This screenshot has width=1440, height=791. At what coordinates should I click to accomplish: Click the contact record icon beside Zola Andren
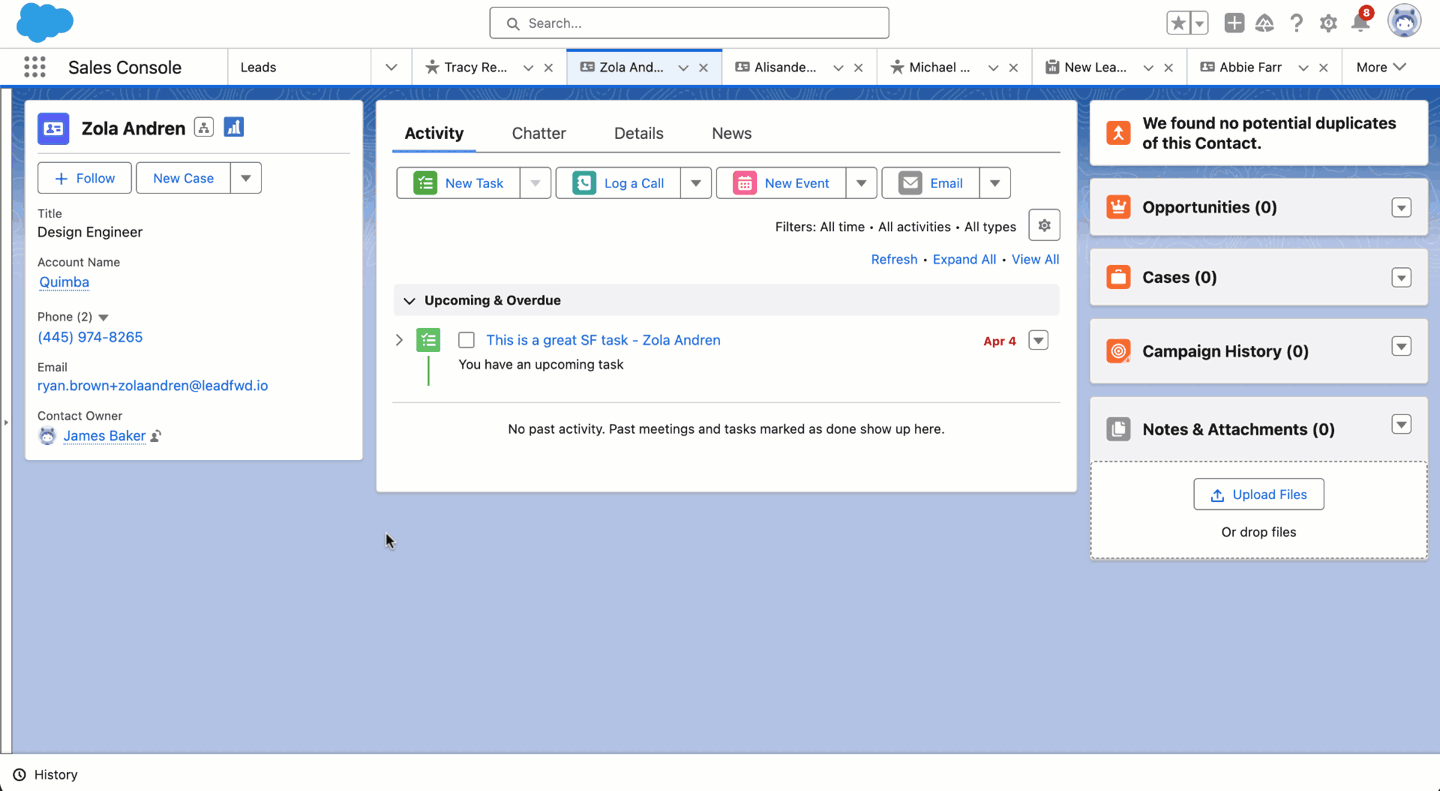53,128
